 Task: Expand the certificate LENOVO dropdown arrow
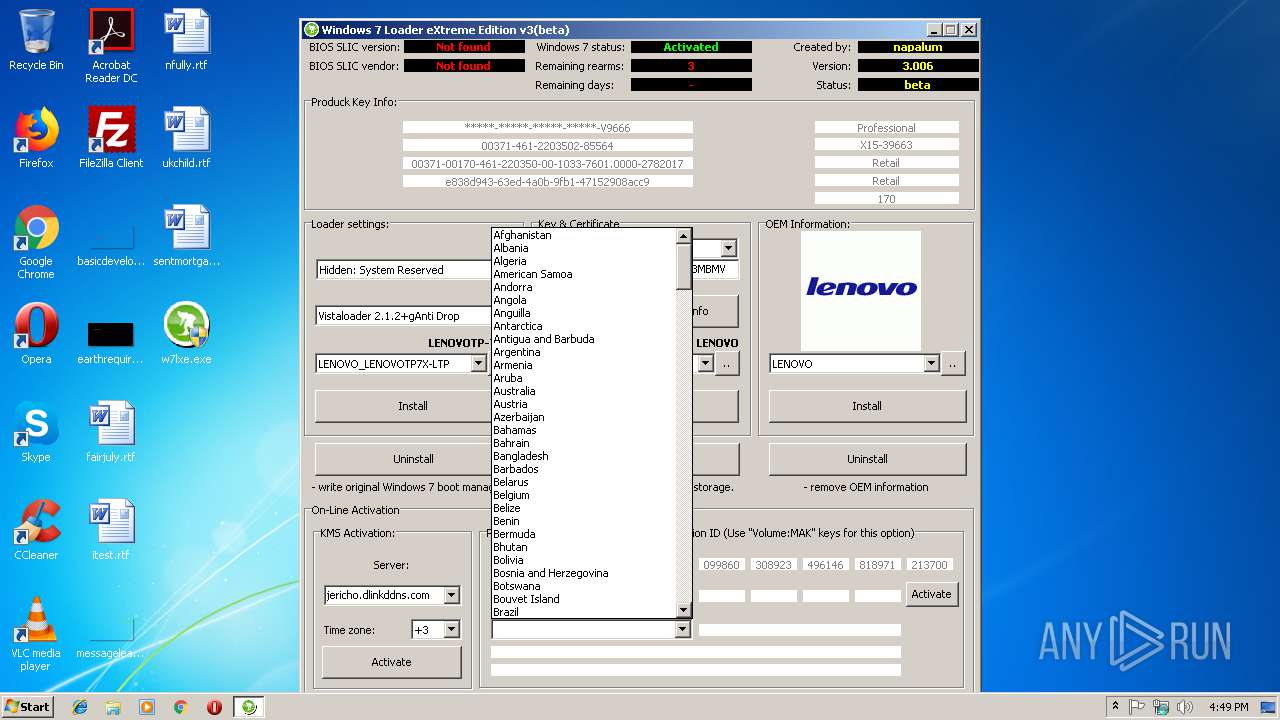pos(705,364)
